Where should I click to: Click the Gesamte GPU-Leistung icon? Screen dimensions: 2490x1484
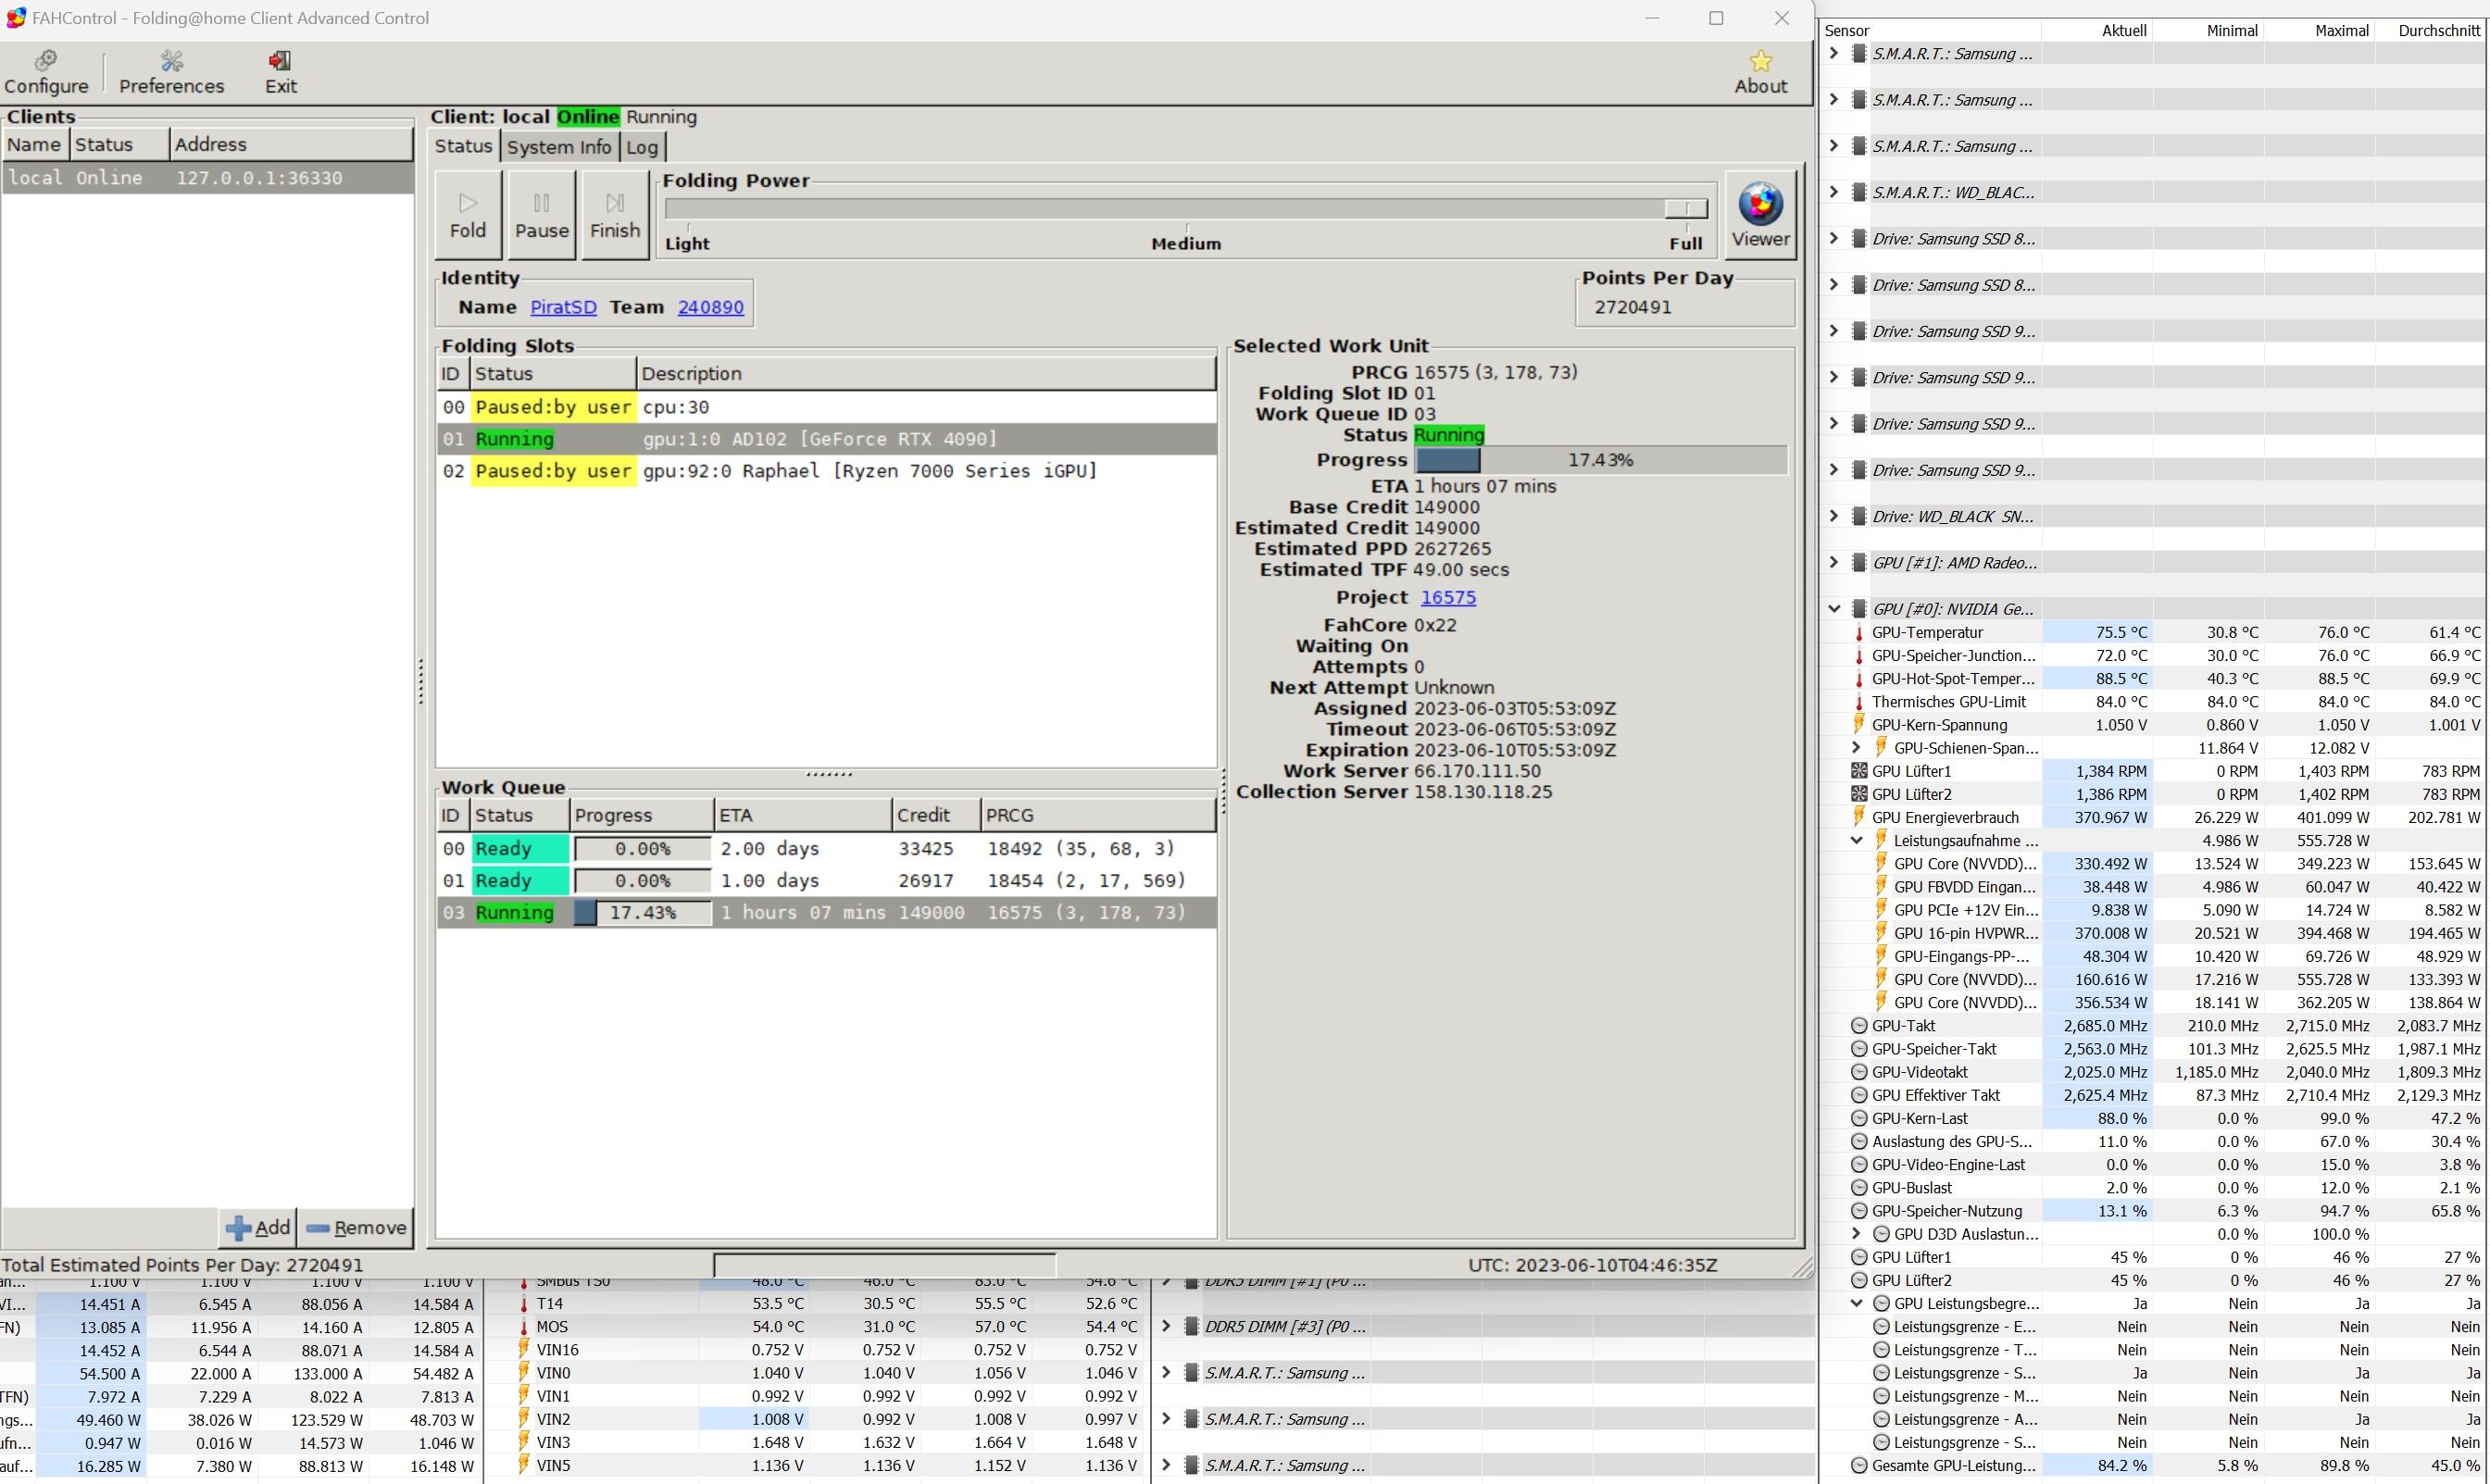tap(1859, 1465)
